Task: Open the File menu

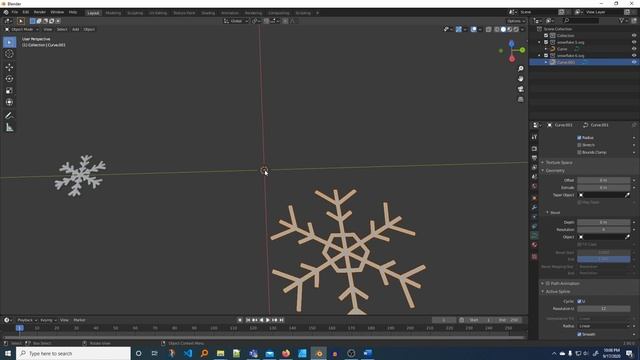Action: click(15, 12)
